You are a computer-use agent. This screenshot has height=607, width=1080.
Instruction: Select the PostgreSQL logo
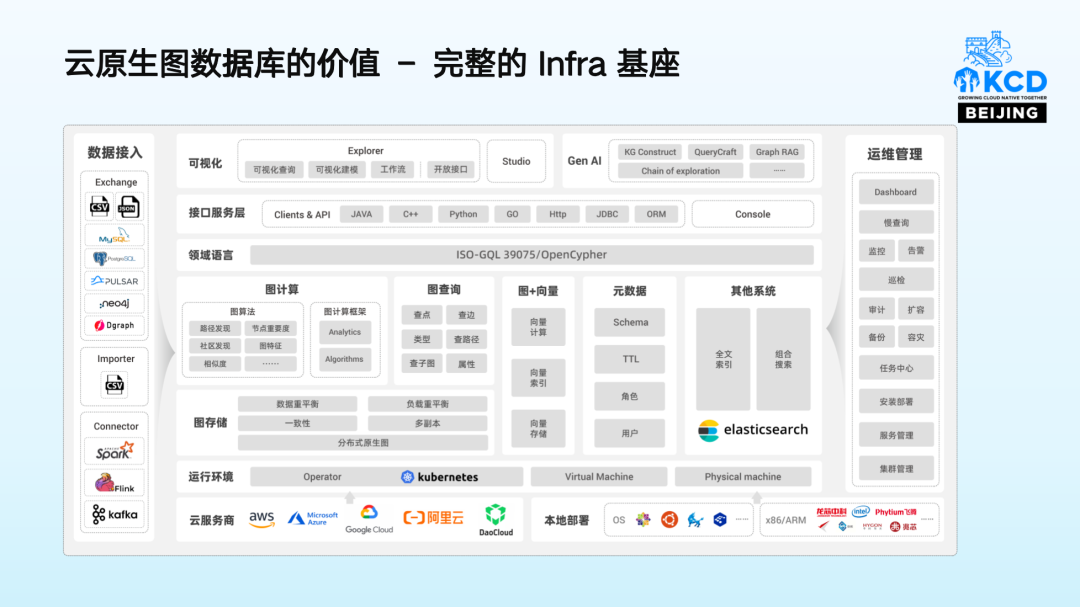[x=114, y=258]
